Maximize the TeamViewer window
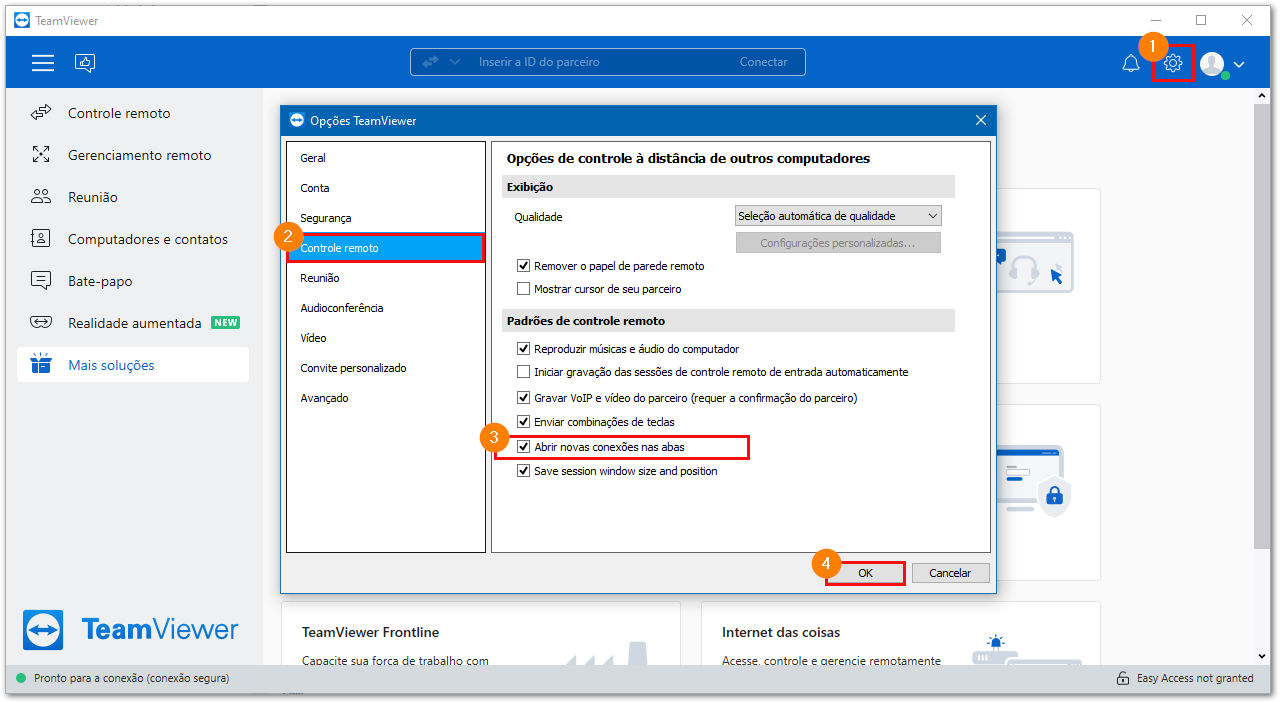This screenshot has height=703, width=1280. [x=1201, y=20]
